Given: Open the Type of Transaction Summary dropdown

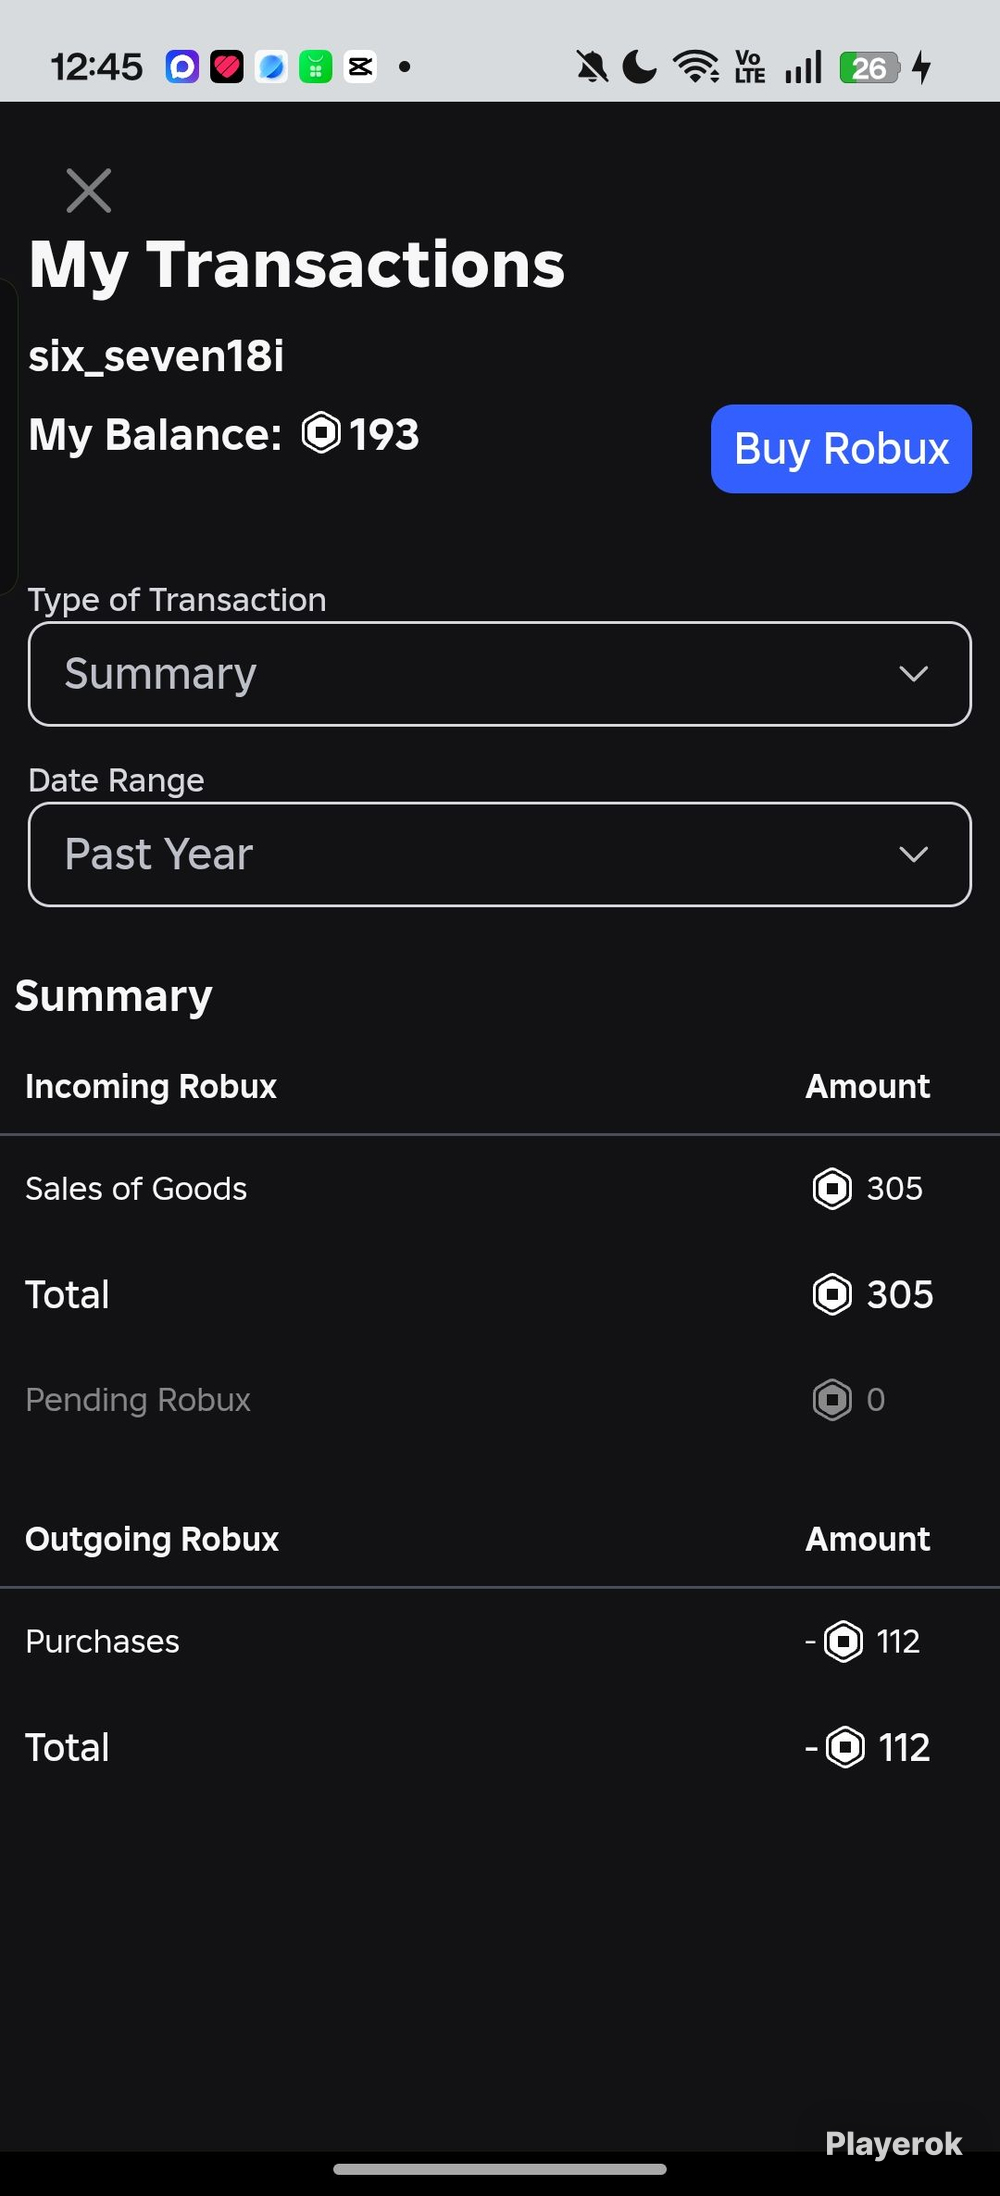Looking at the screenshot, I should (x=500, y=674).
